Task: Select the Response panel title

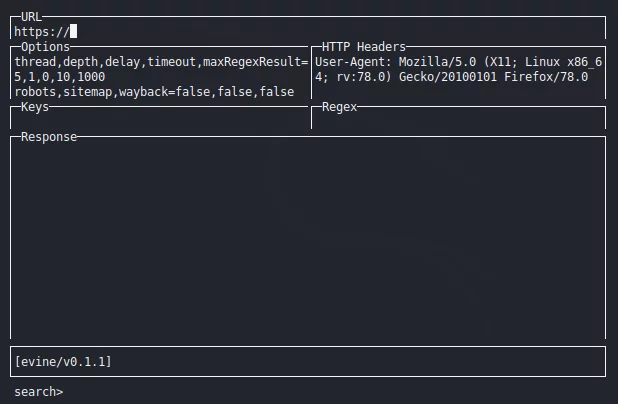Action: pos(49,137)
